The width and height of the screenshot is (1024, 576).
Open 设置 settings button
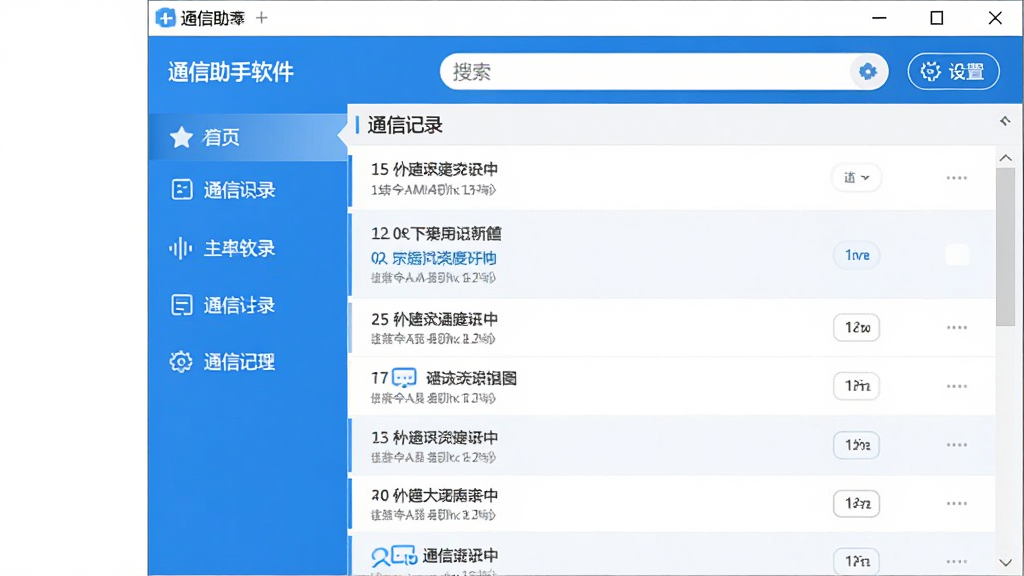(953, 71)
